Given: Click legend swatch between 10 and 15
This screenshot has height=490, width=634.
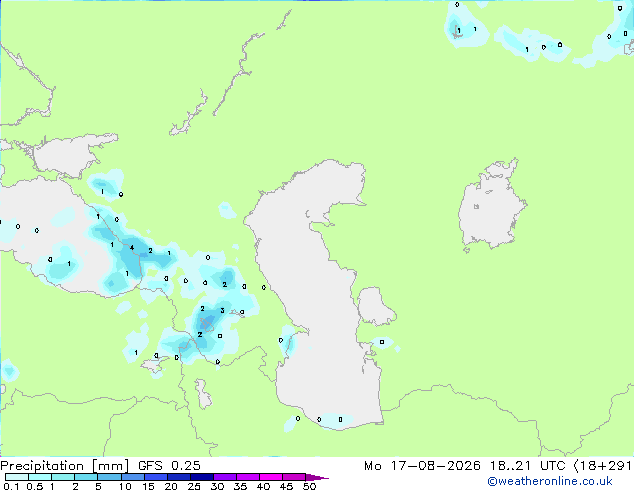Looking at the screenshot, I should 133,477.
